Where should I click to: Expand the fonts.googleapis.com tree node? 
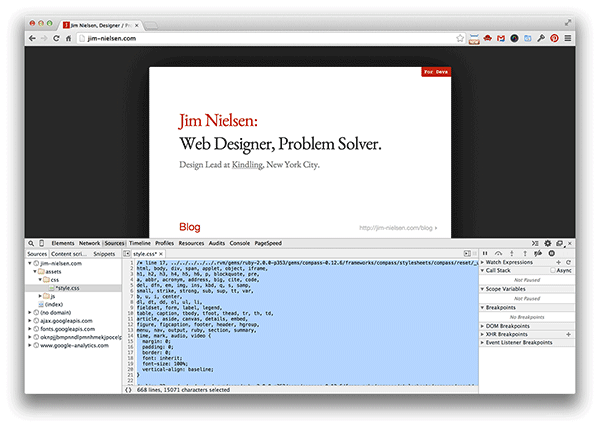tap(29, 329)
